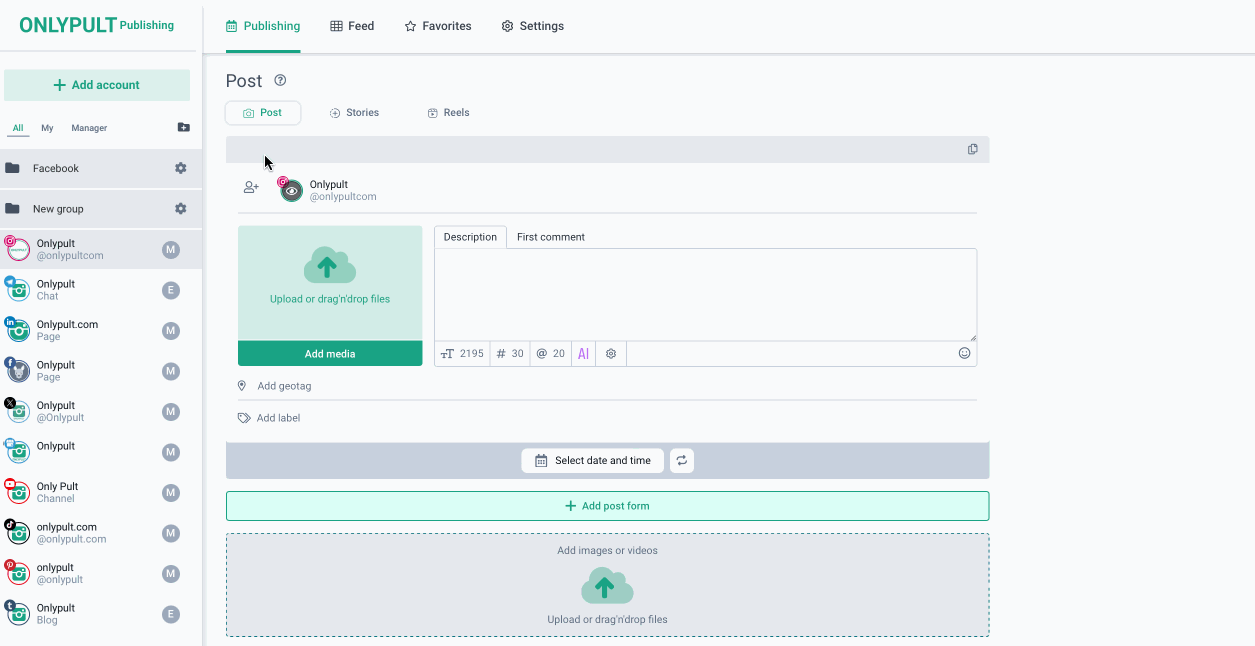Open the Feed tab in top navigation
1255x646 pixels.
pyautogui.click(x=352, y=26)
